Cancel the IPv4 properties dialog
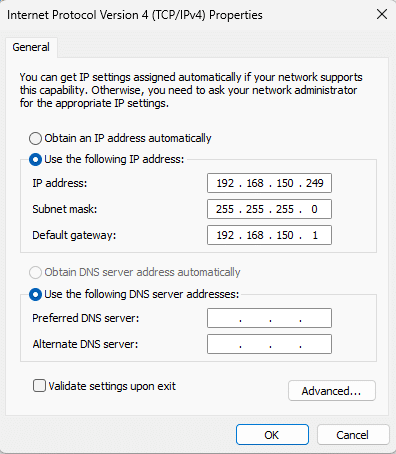Screen dimensions: 396x454 pos(353,435)
